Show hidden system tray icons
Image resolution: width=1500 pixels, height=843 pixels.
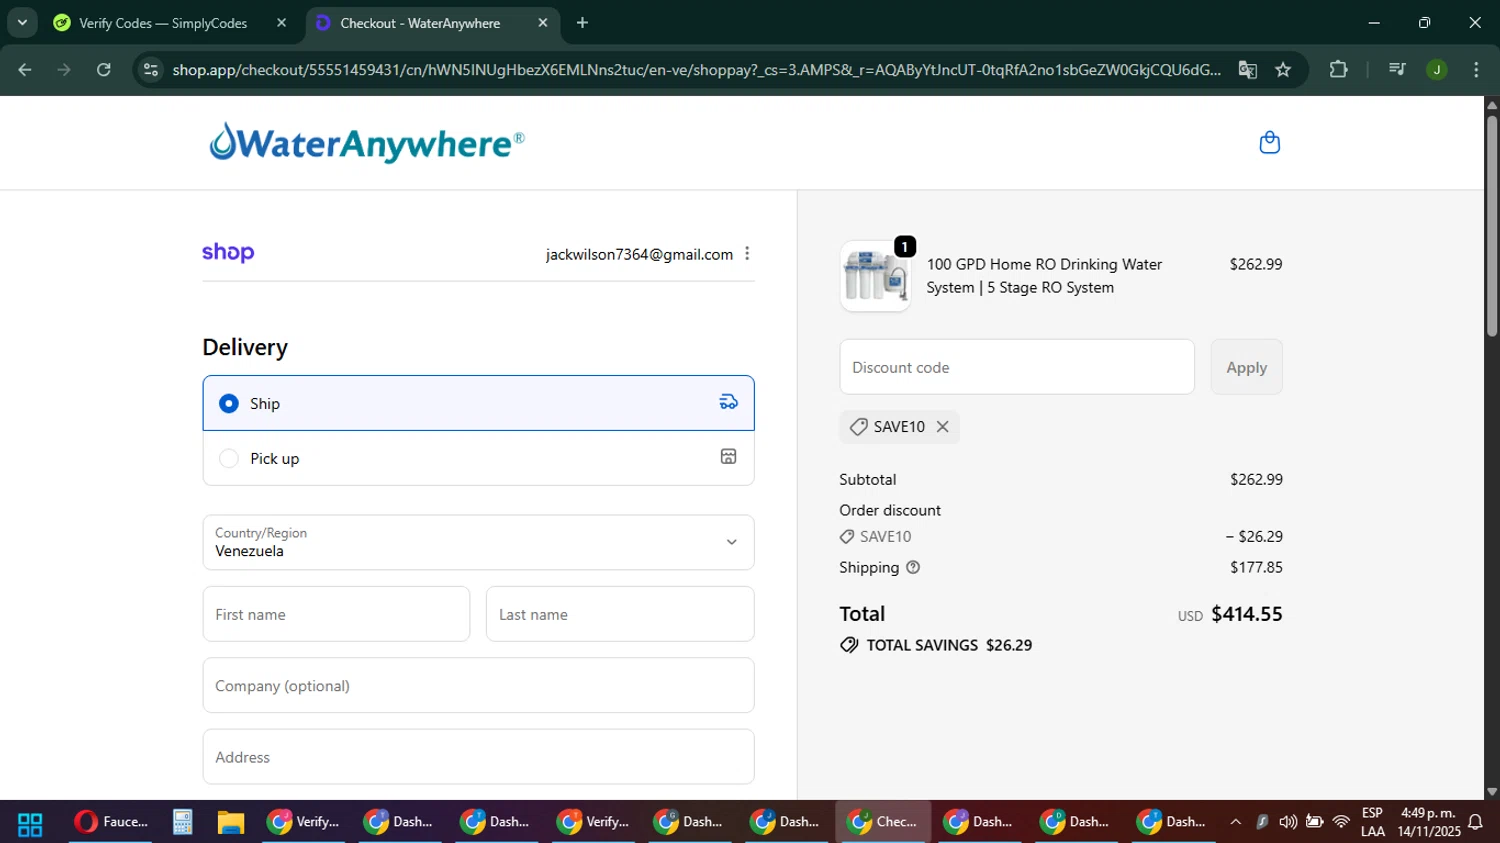(x=1235, y=823)
